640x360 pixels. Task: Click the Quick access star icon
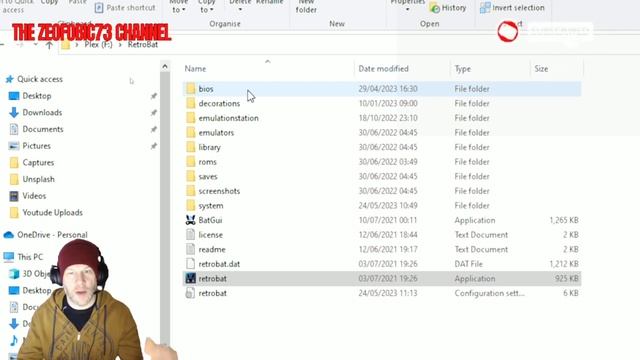[9, 79]
